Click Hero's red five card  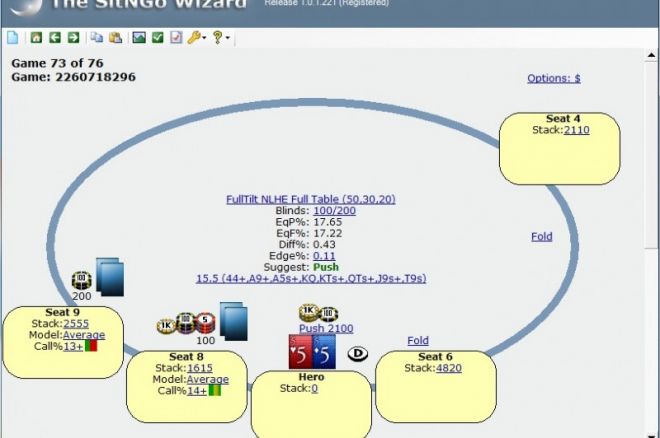[x=300, y=352]
